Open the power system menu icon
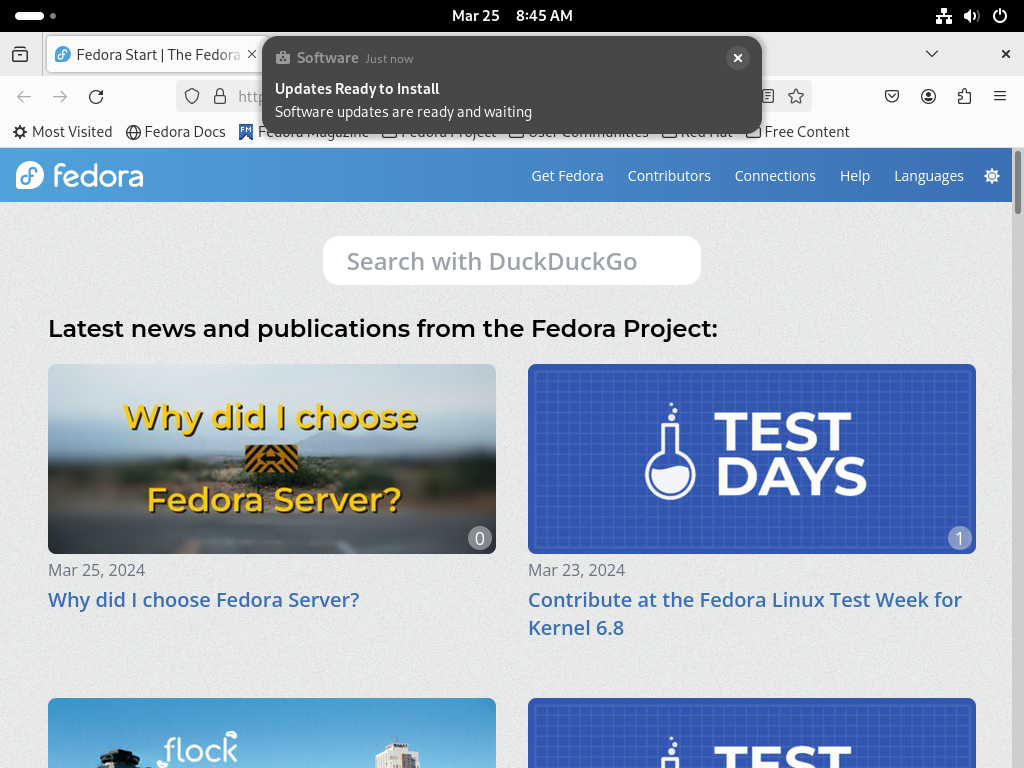Image resolution: width=1024 pixels, height=768 pixels. [1000, 16]
